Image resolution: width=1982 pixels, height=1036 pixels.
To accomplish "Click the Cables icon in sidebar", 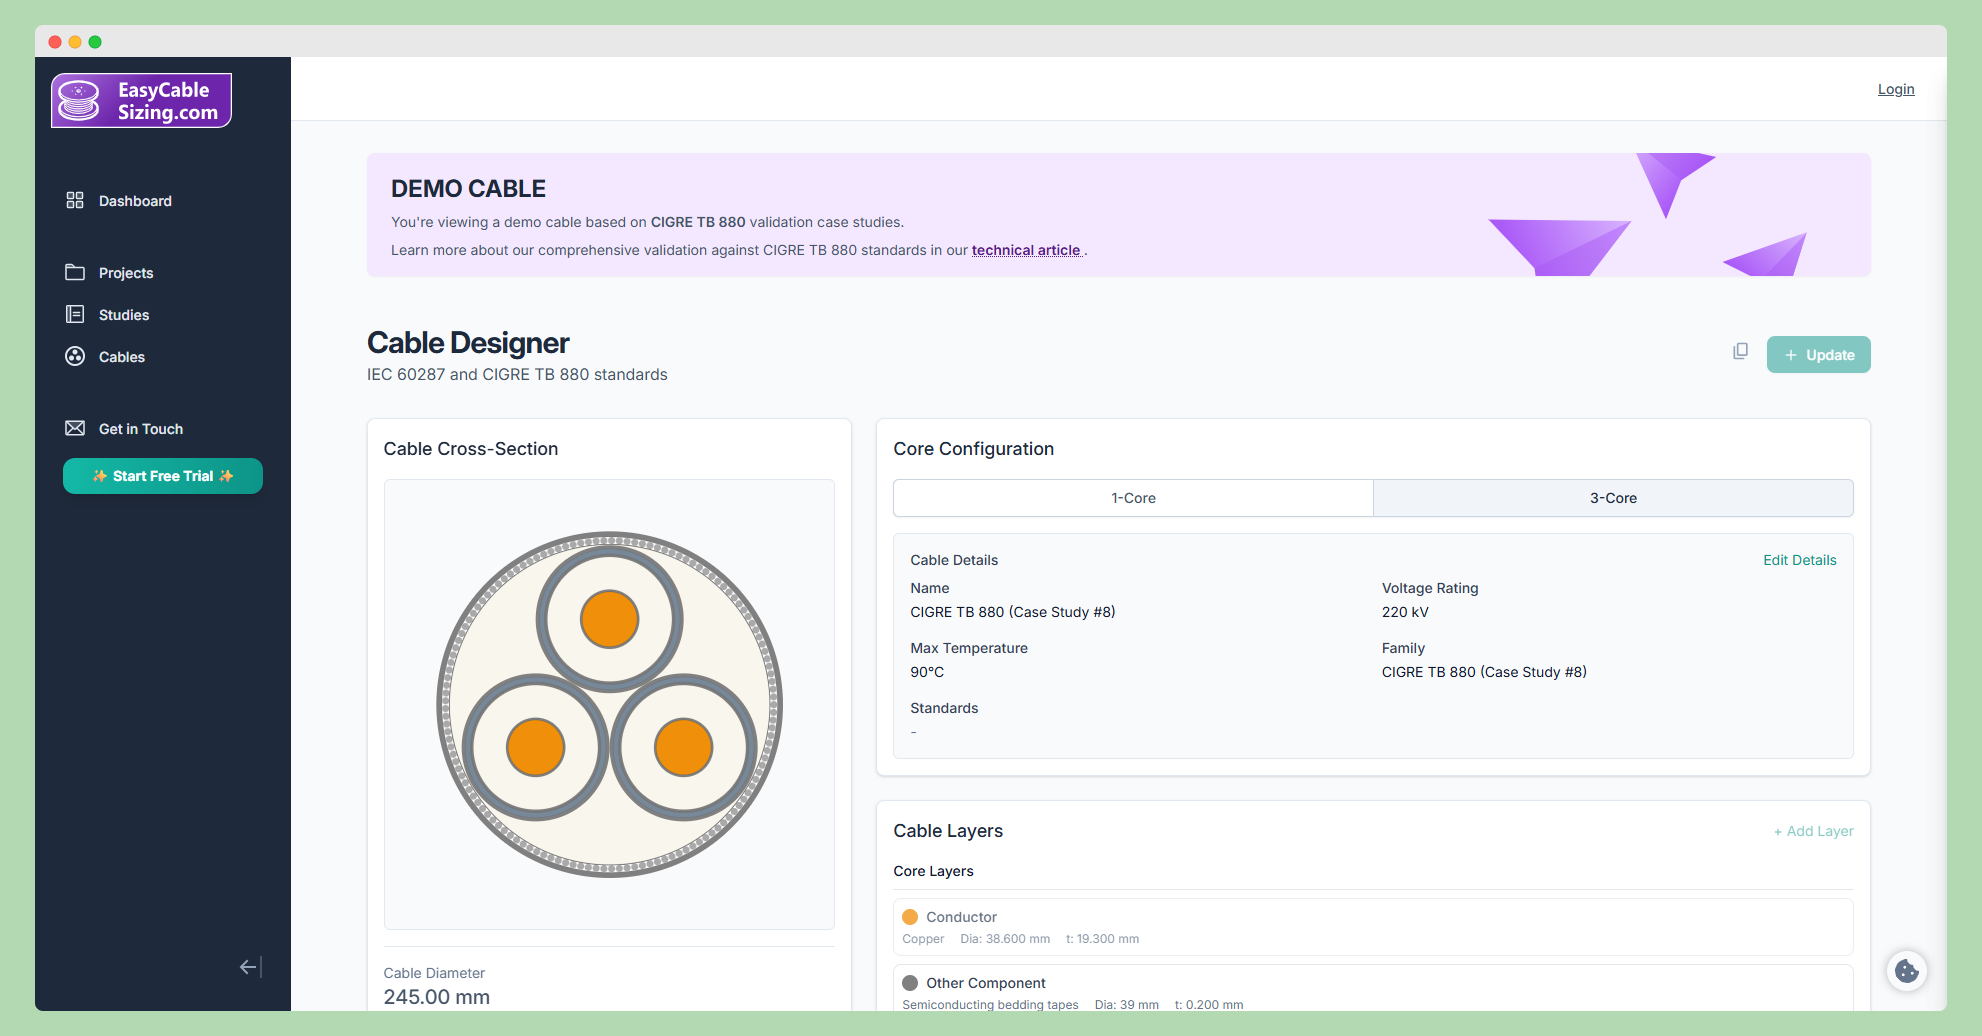I will [x=75, y=357].
